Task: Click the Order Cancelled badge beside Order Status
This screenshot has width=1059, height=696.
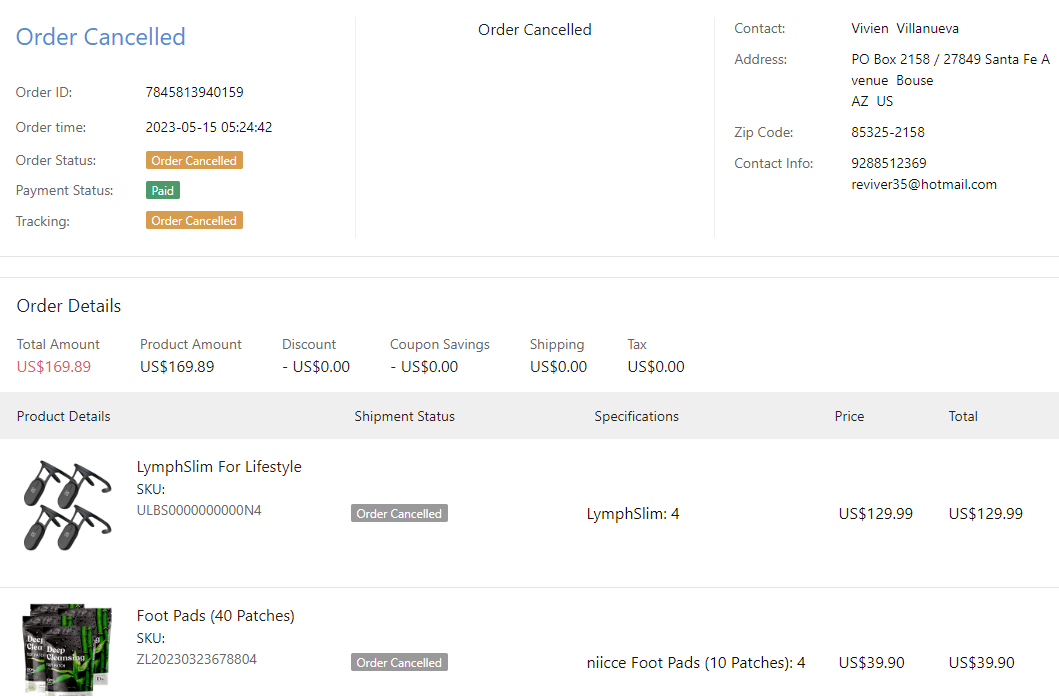Action: [194, 161]
